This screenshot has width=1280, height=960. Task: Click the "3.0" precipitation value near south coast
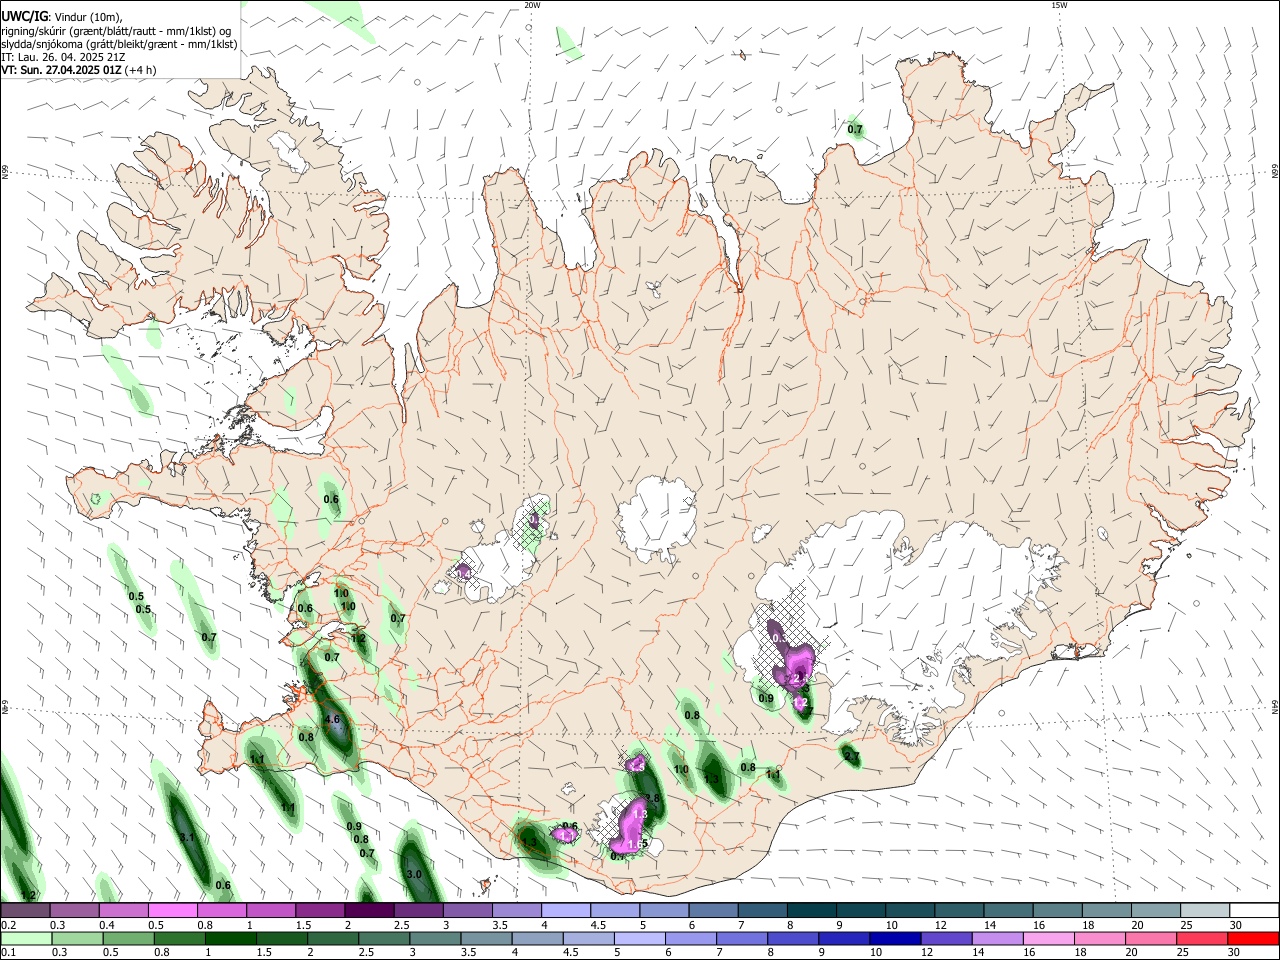[x=415, y=874]
